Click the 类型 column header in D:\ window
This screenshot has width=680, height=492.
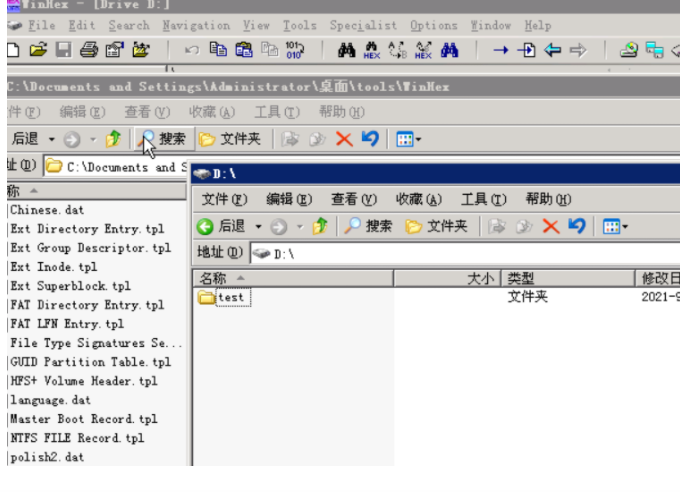pyautogui.click(x=568, y=279)
